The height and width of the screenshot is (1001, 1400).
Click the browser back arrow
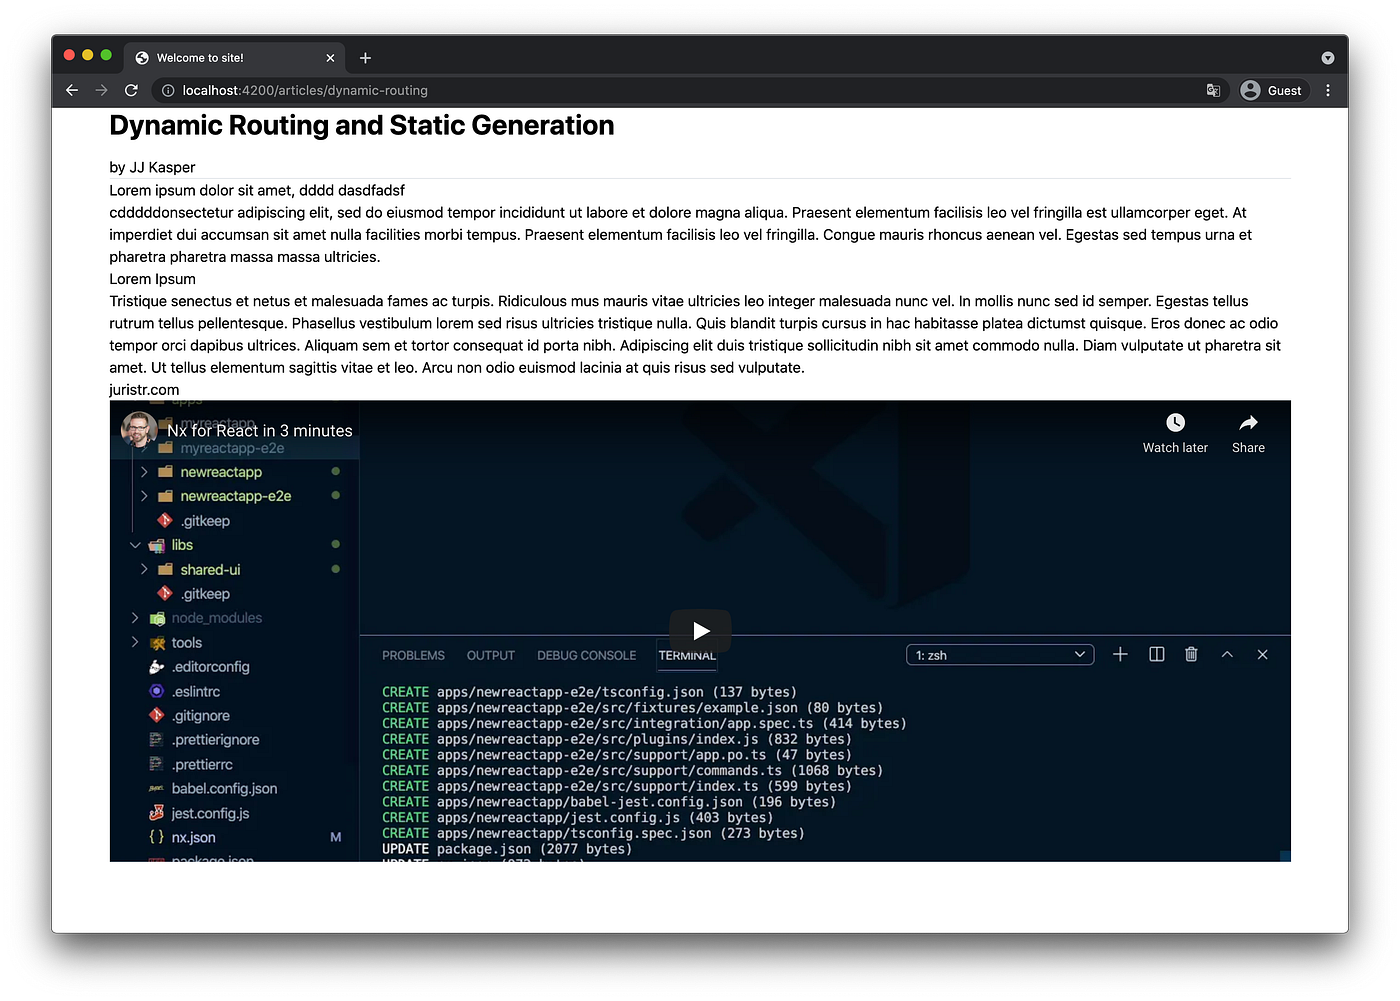pyautogui.click(x=71, y=90)
